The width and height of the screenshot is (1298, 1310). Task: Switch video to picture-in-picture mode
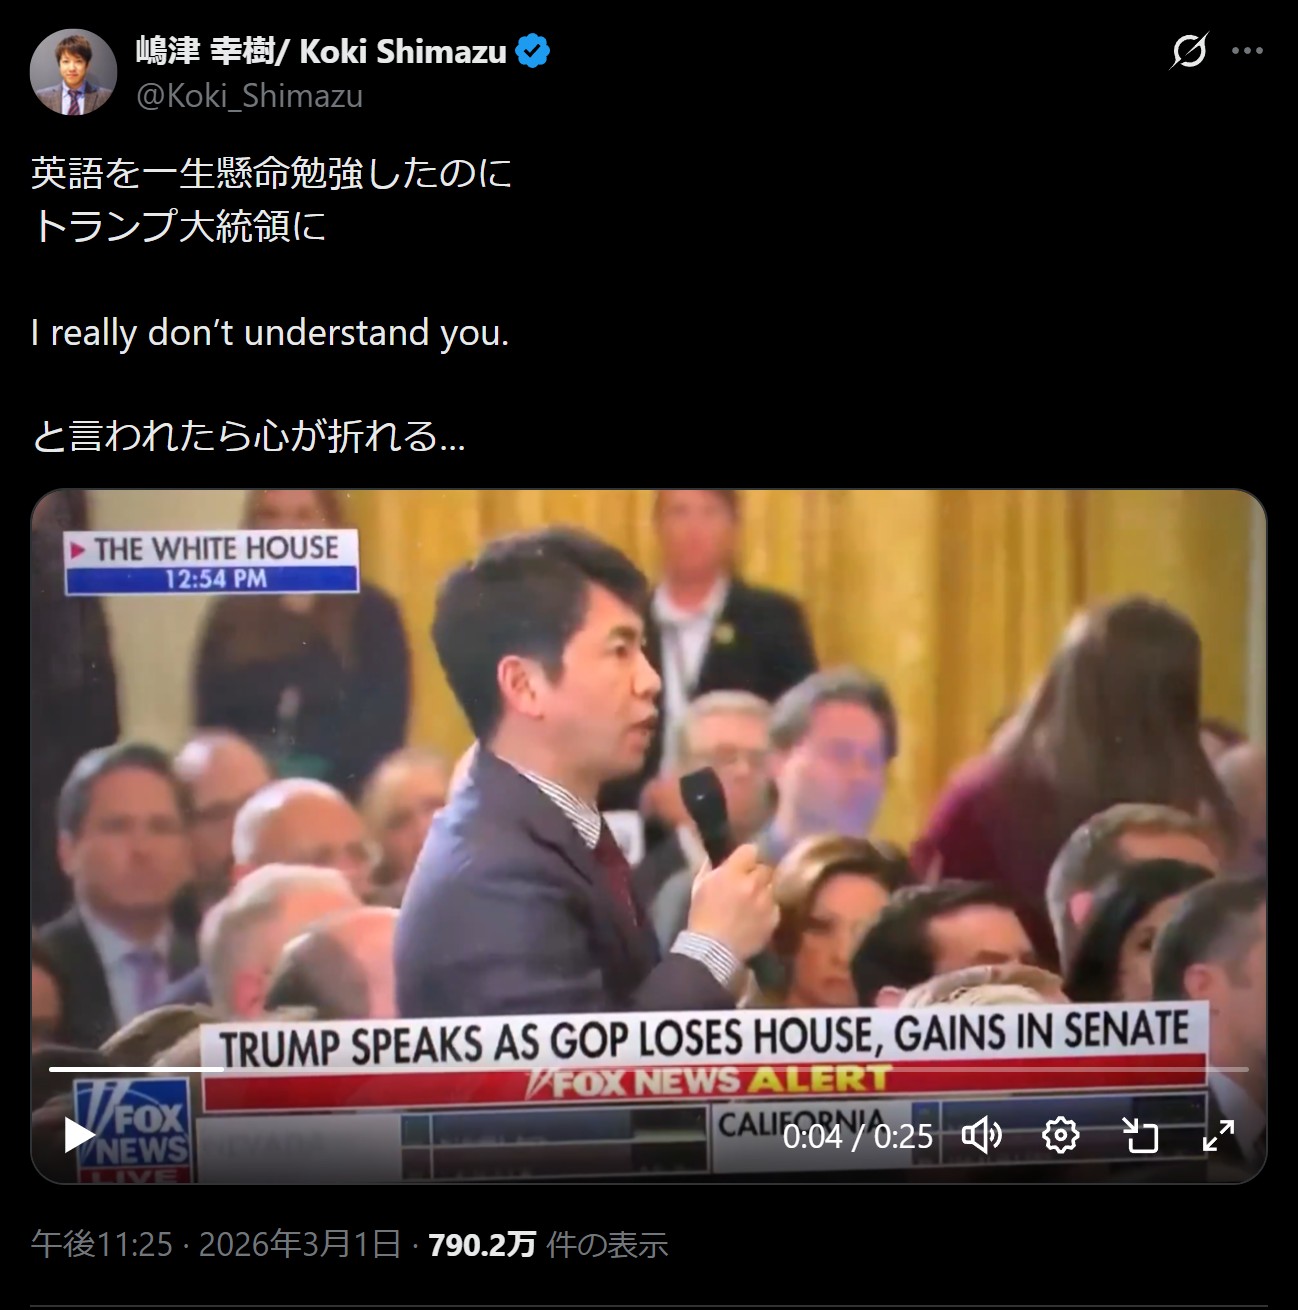[1139, 1135]
